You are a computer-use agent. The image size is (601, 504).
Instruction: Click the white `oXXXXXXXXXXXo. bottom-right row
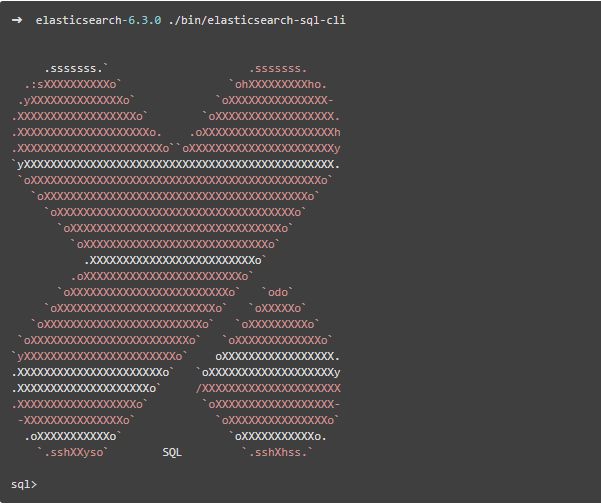tap(278, 436)
